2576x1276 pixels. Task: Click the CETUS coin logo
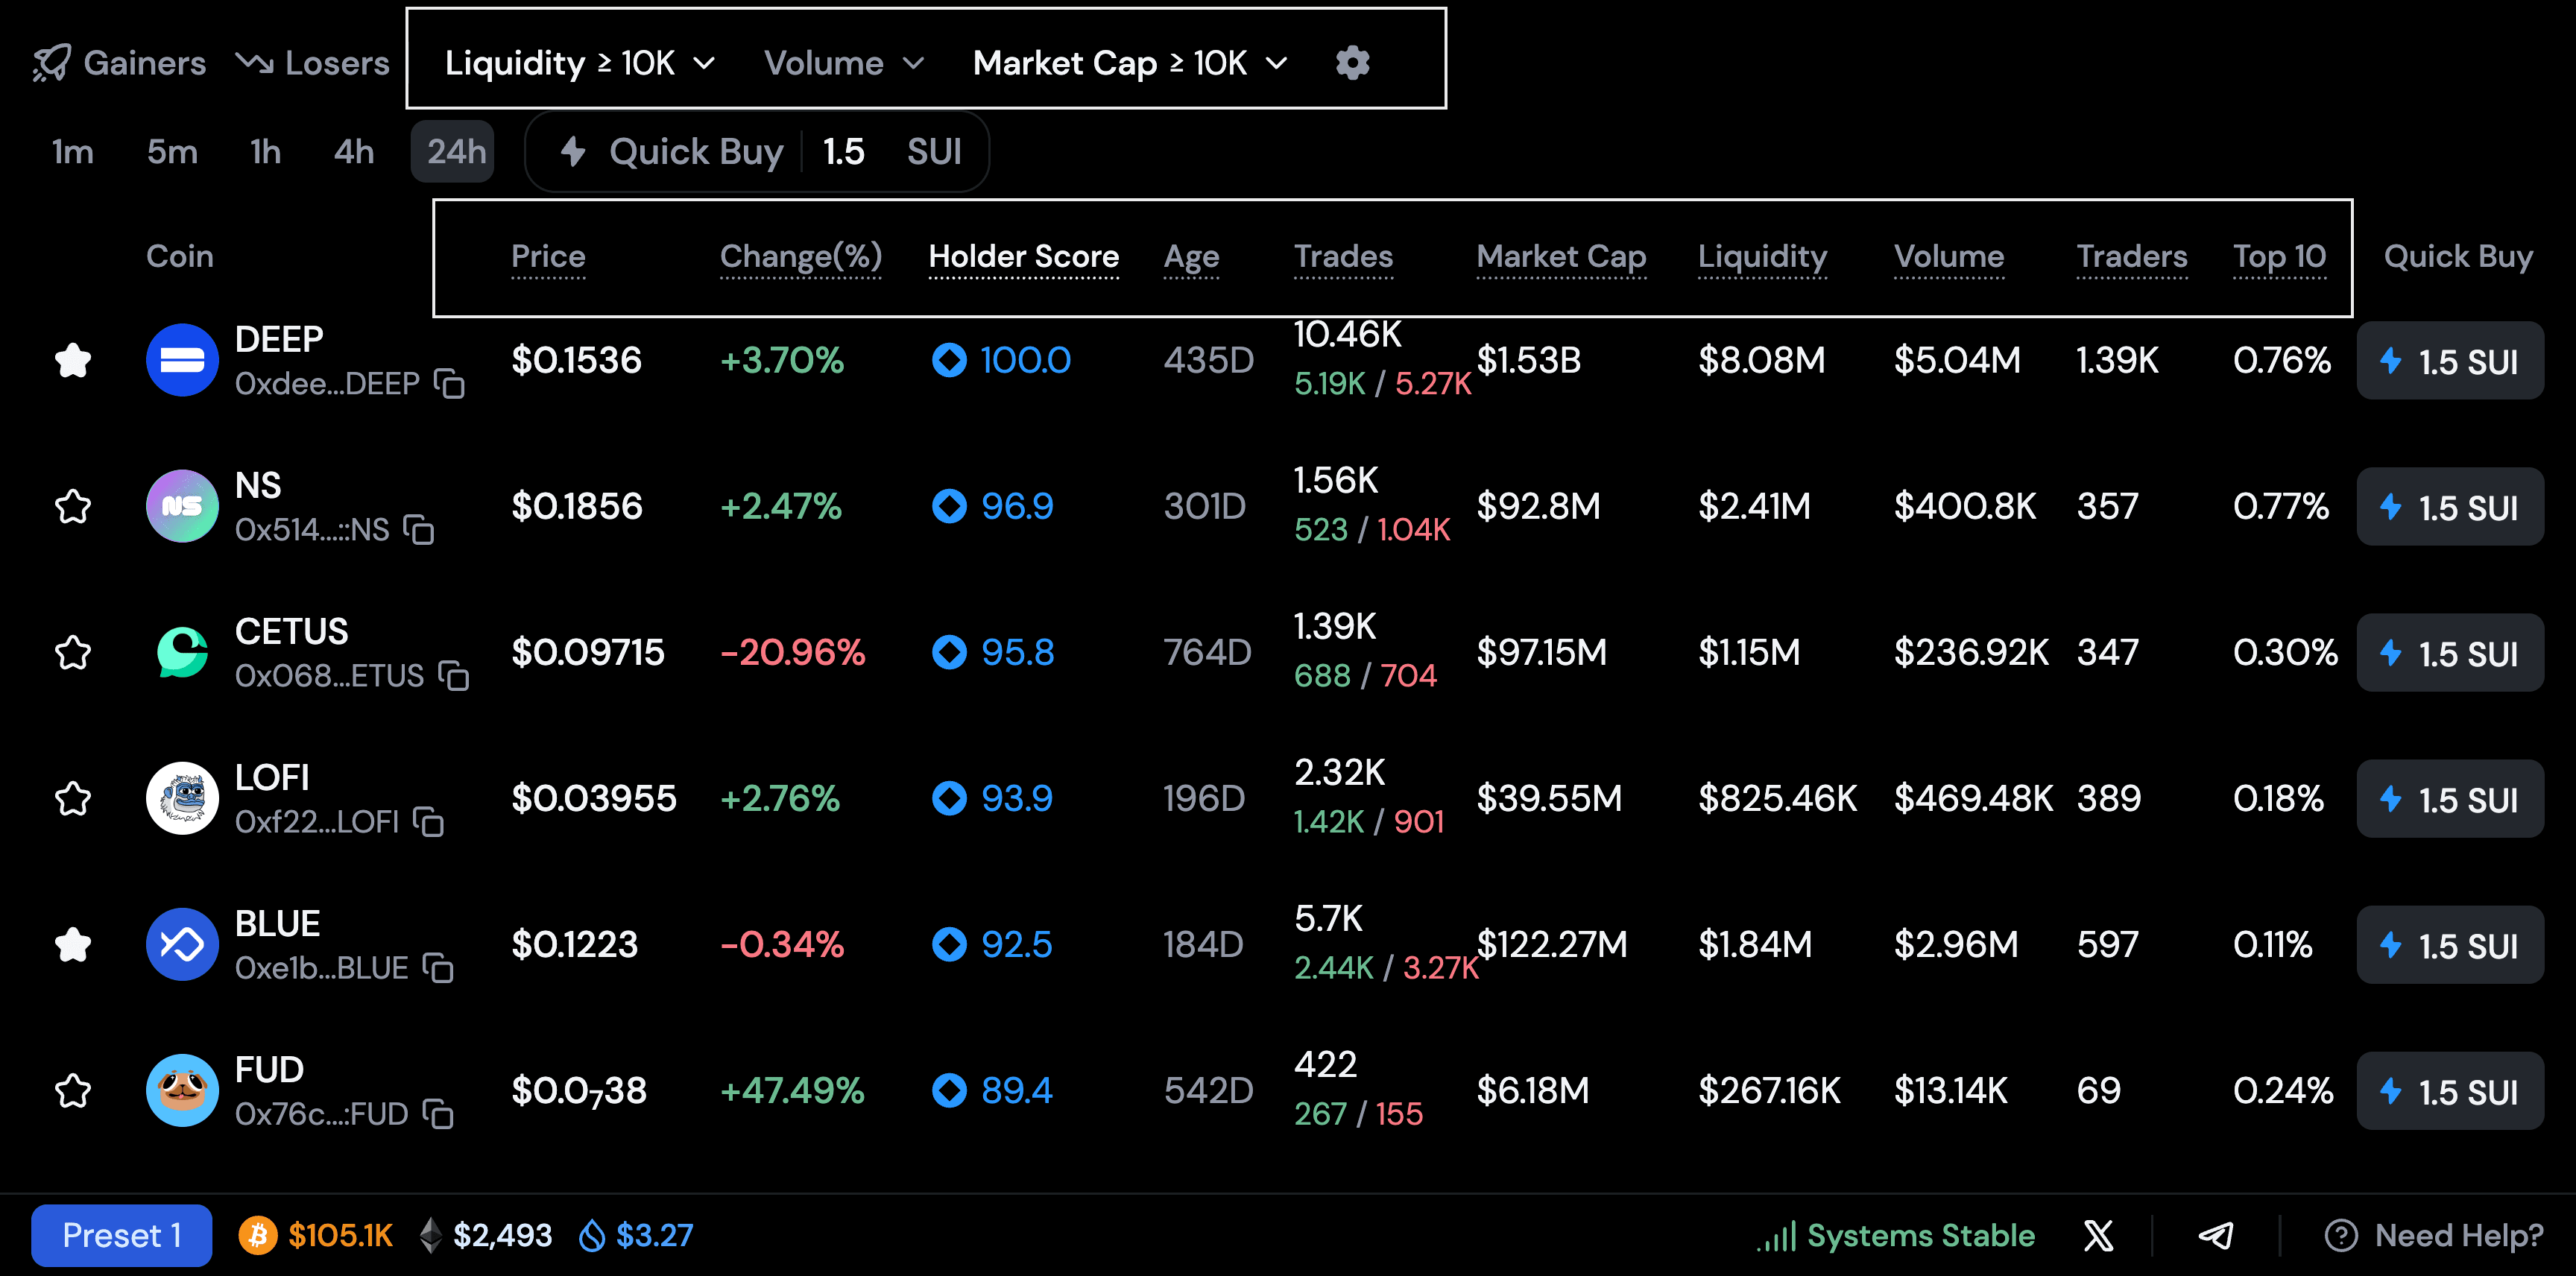point(182,652)
